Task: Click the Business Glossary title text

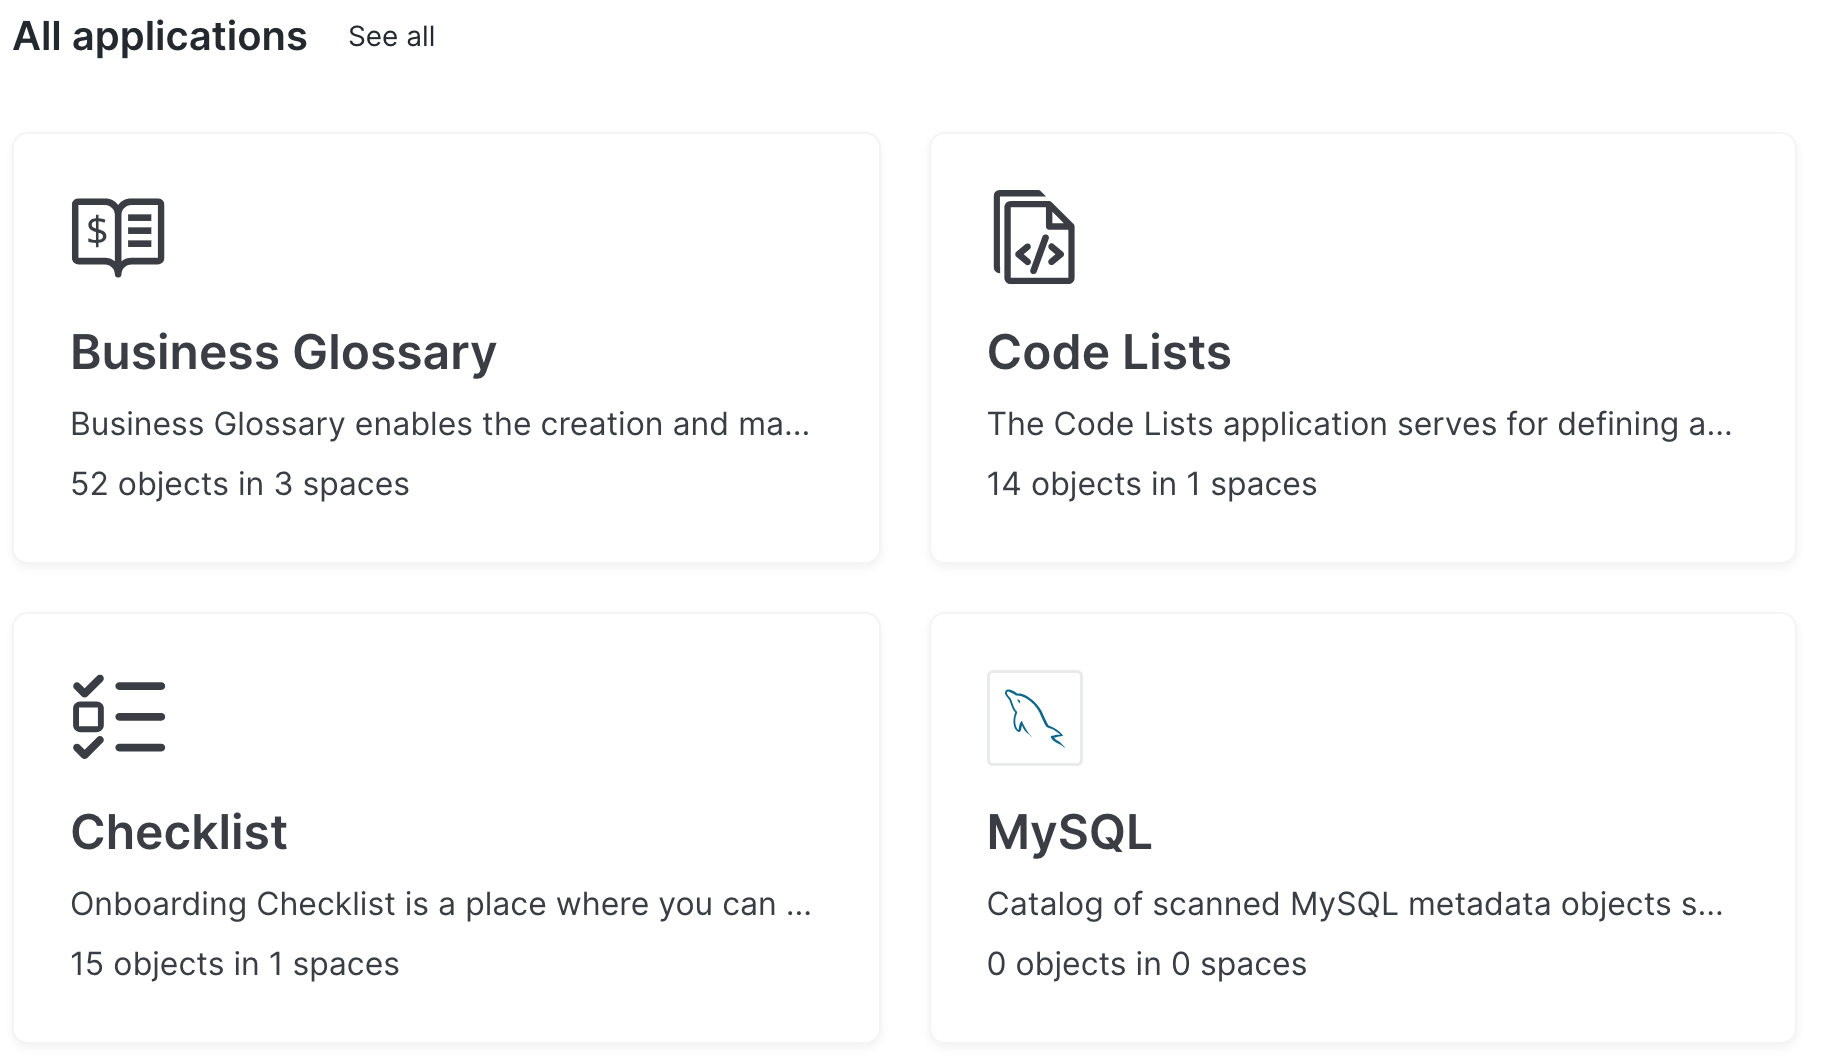Action: [x=283, y=352]
